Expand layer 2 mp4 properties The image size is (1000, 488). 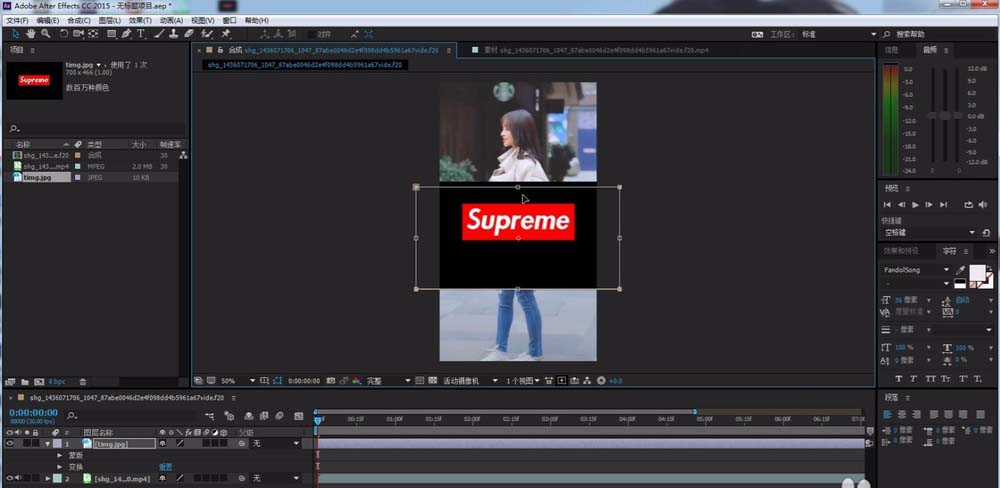point(48,478)
